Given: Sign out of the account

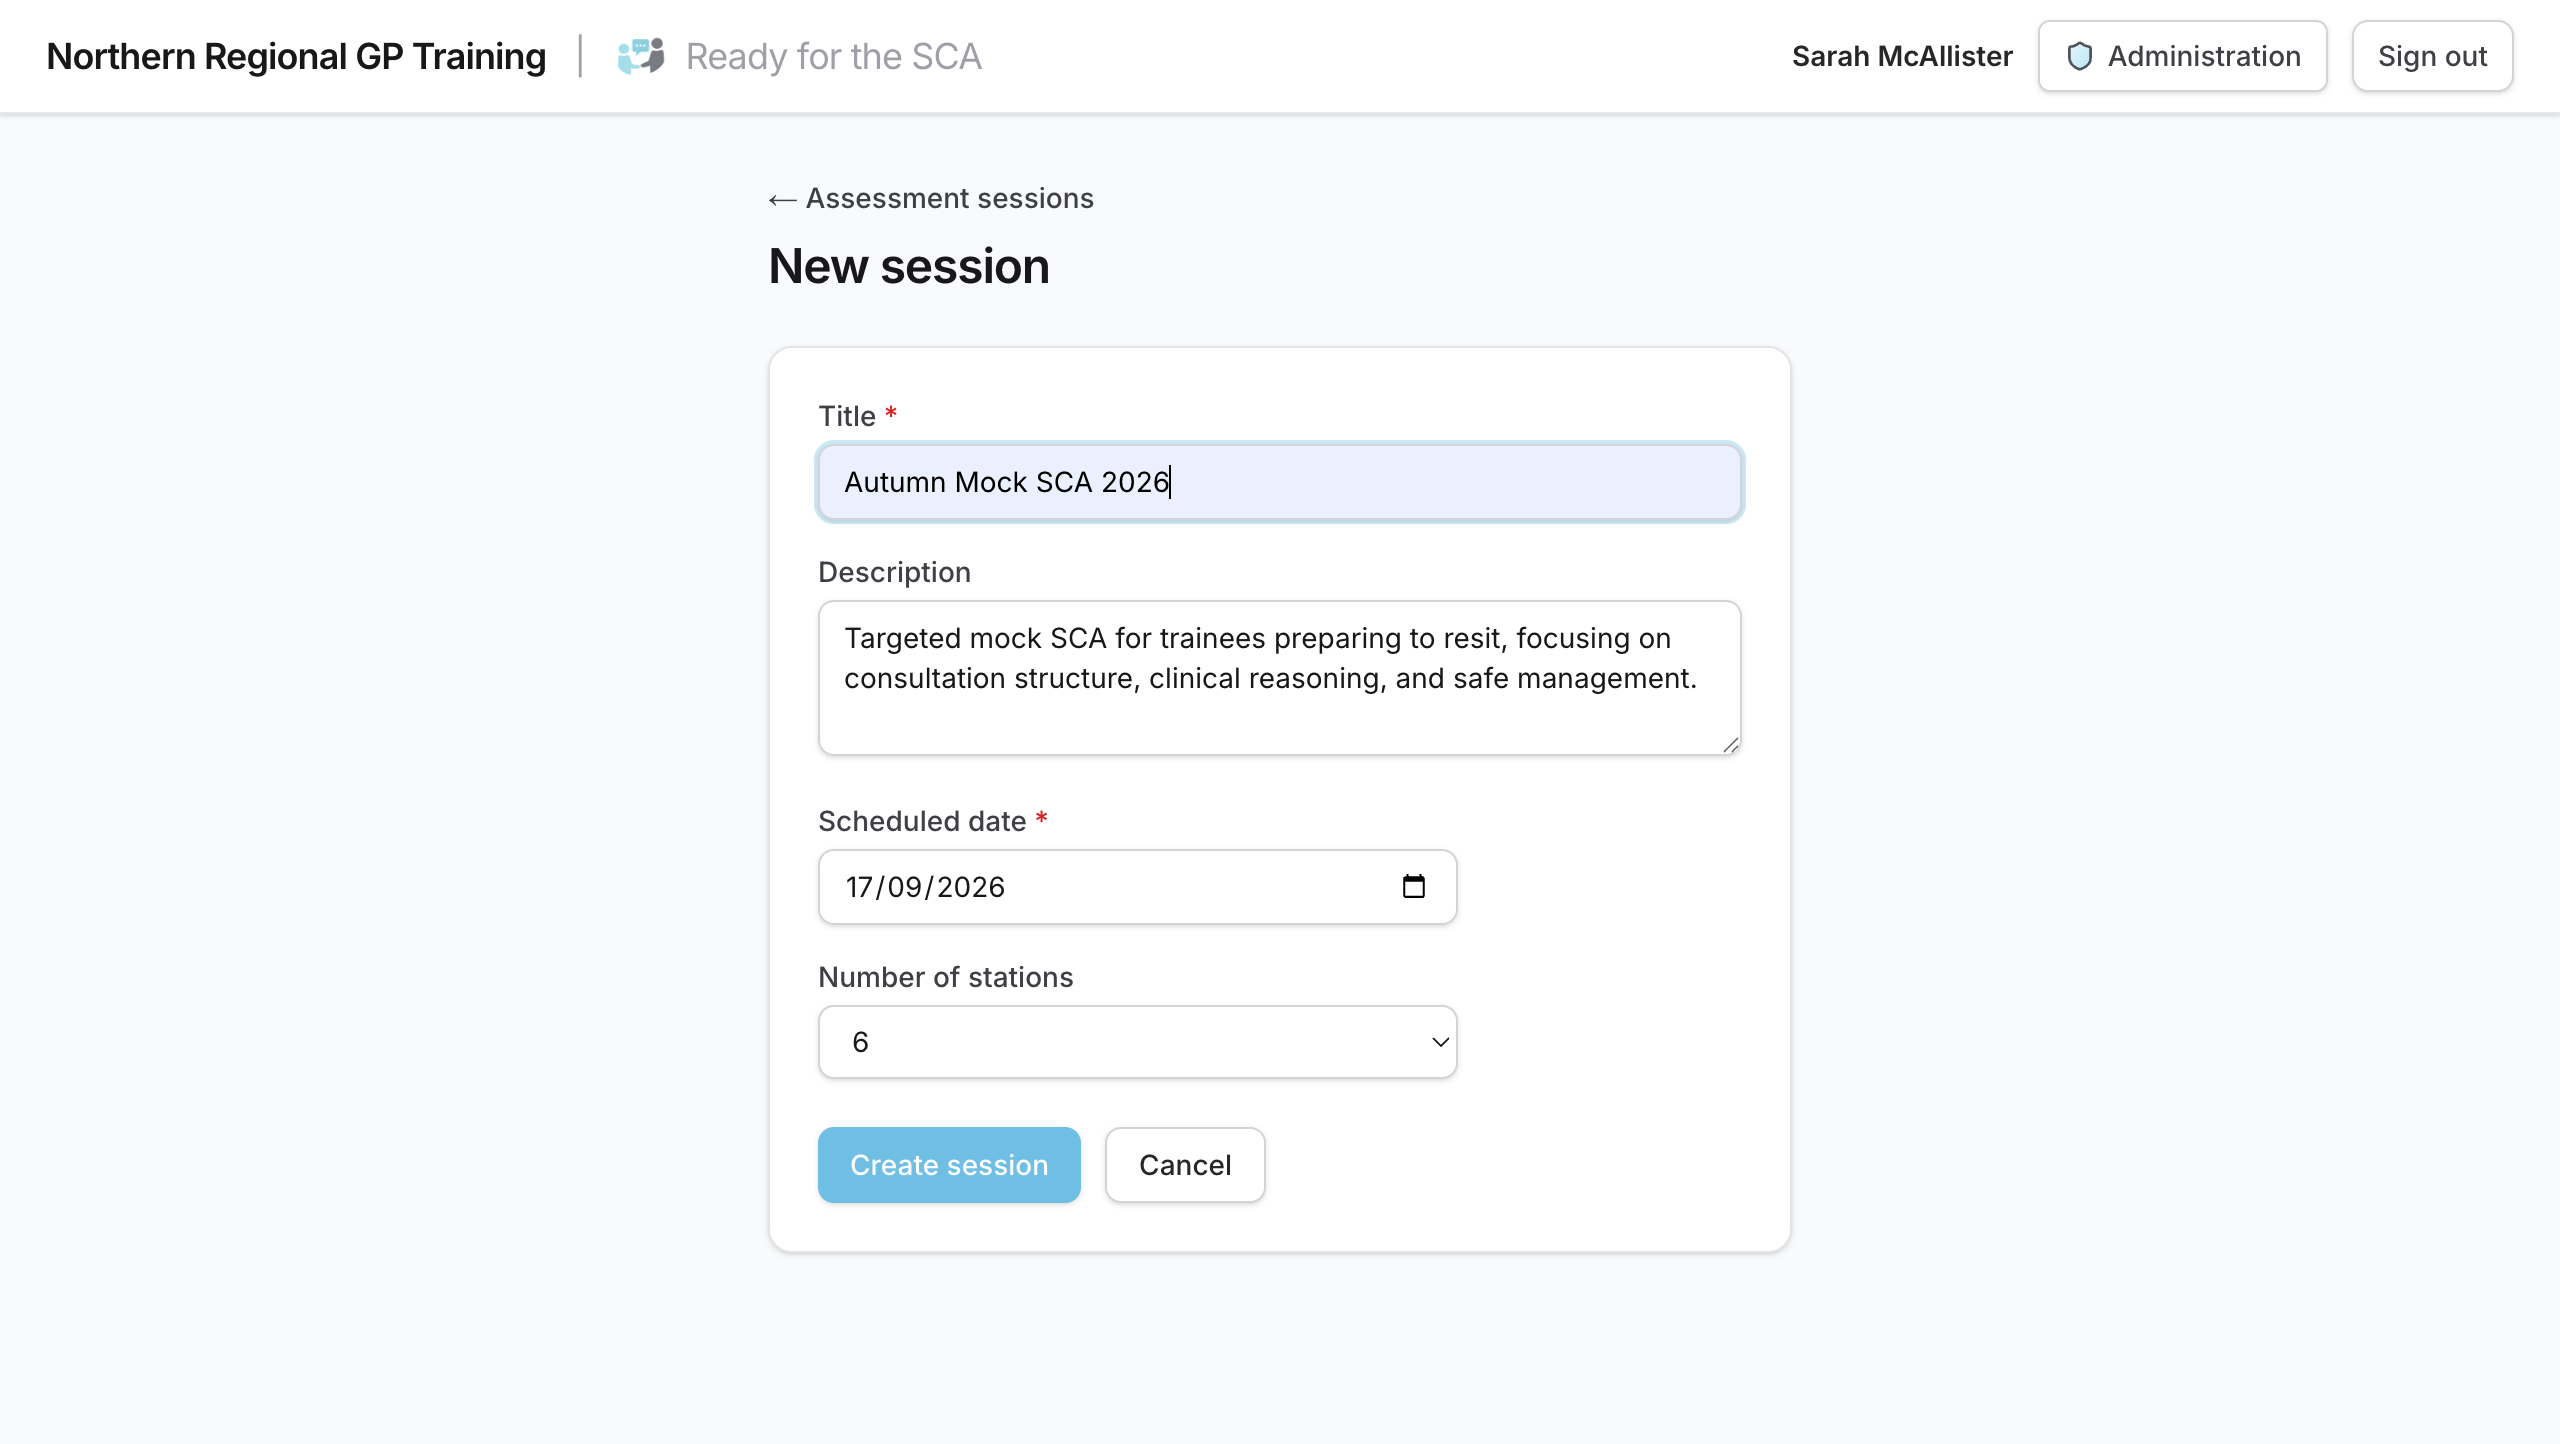Looking at the screenshot, I should click(x=2431, y=56).
